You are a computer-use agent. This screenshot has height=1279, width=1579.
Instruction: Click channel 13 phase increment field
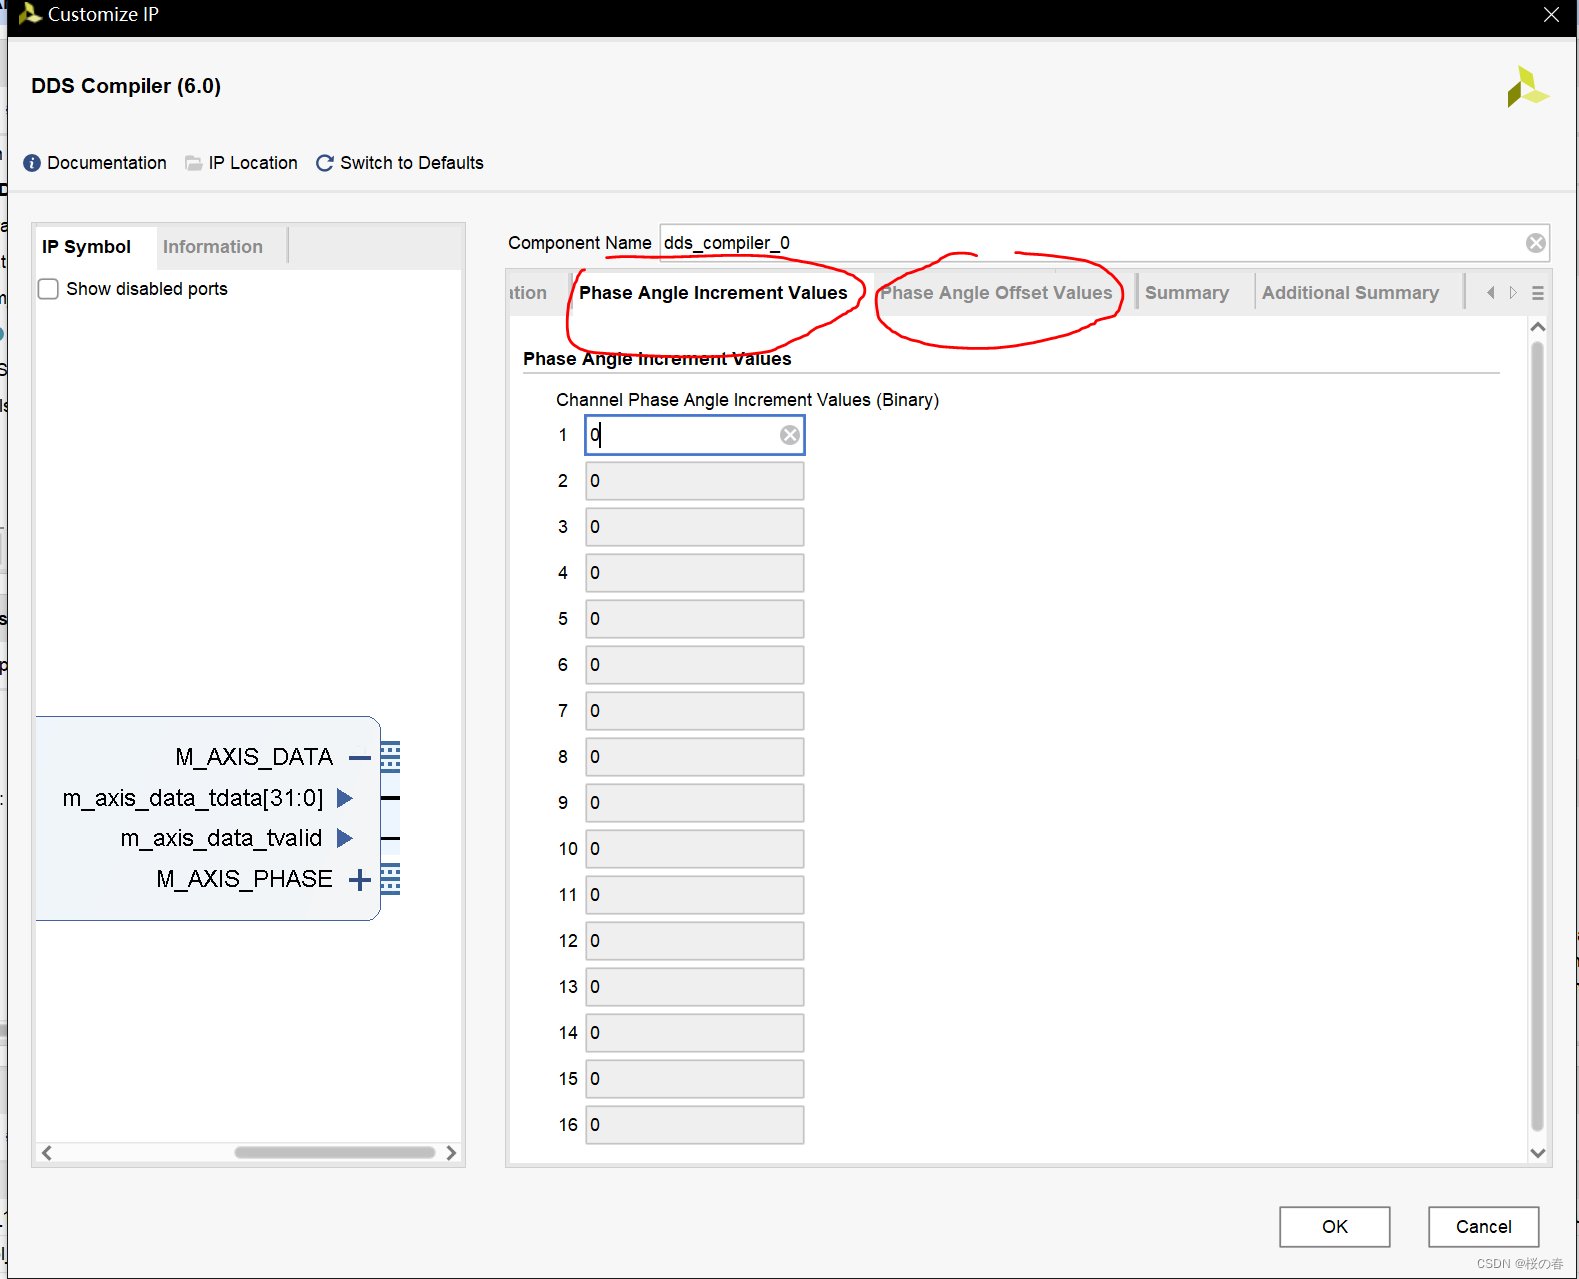pyautogui.click(x=695, y=987)
